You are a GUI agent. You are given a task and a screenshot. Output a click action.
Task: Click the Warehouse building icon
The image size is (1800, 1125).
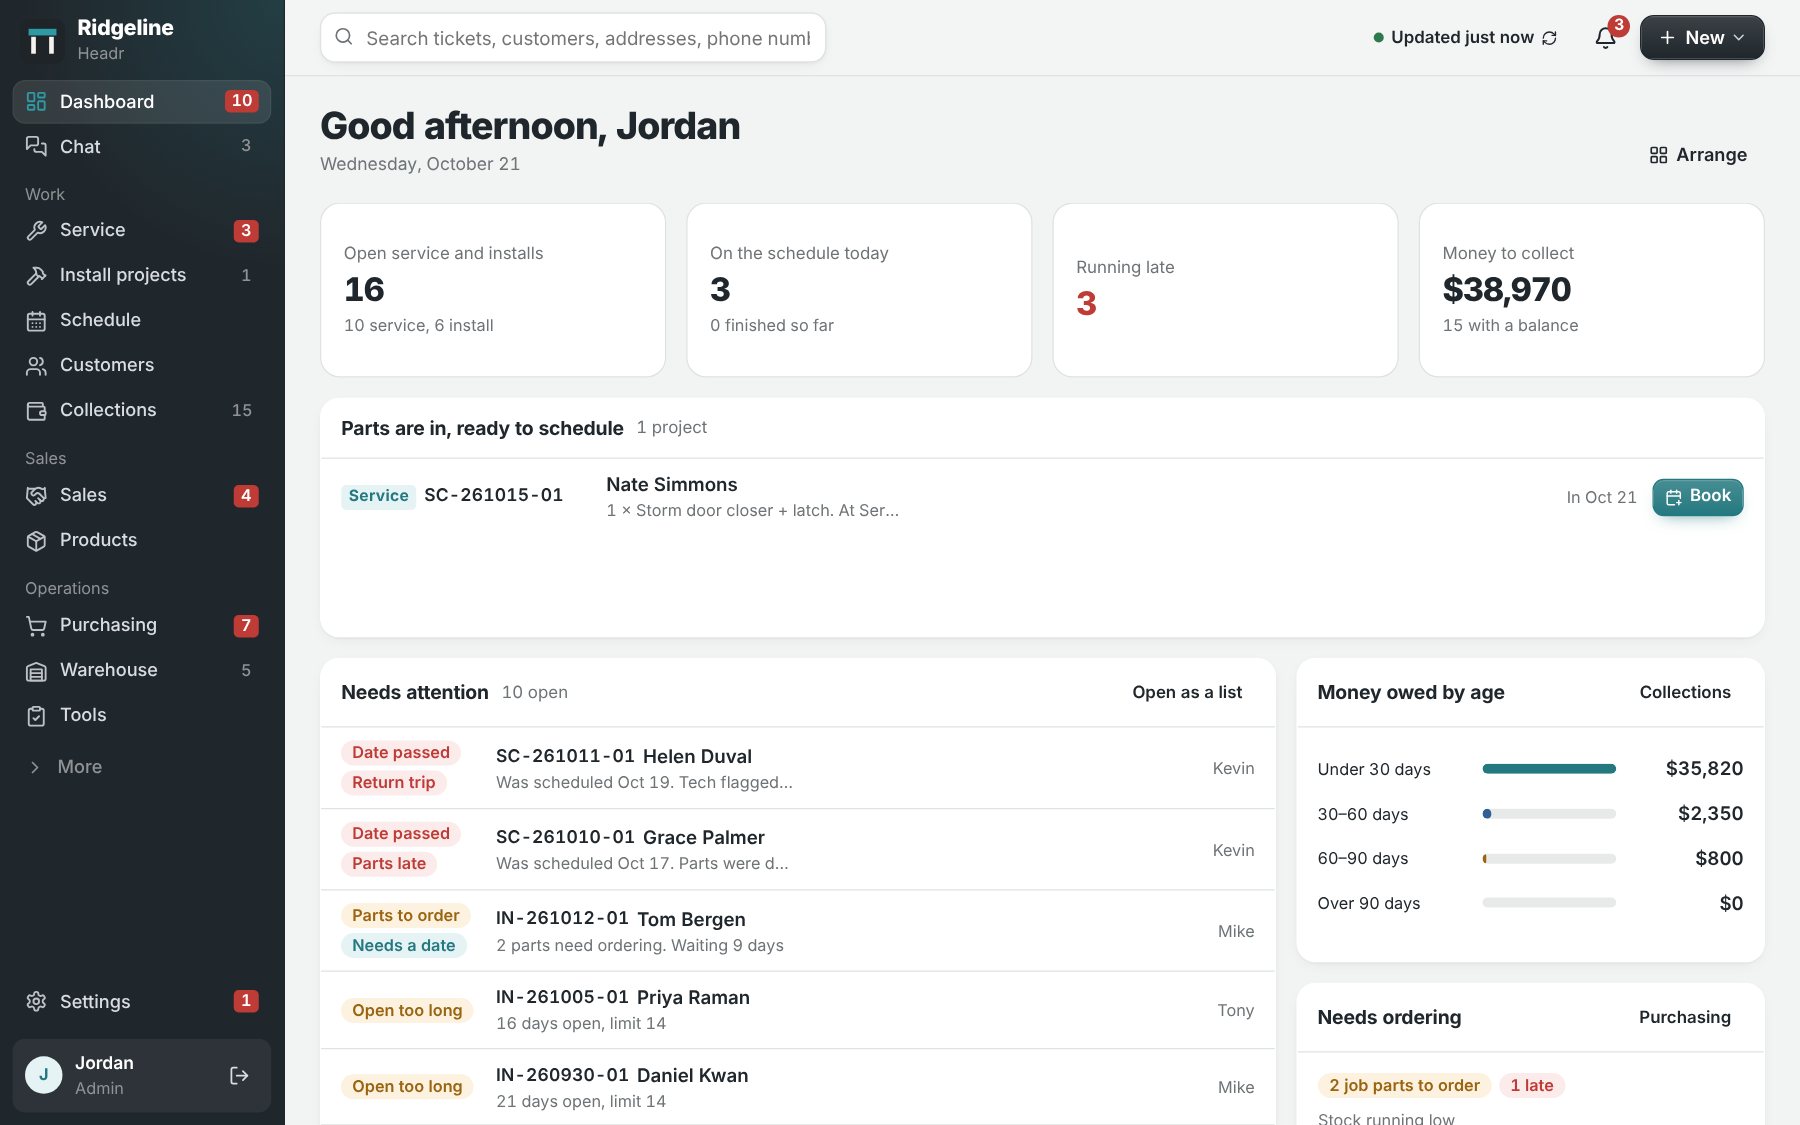[36, 670]
